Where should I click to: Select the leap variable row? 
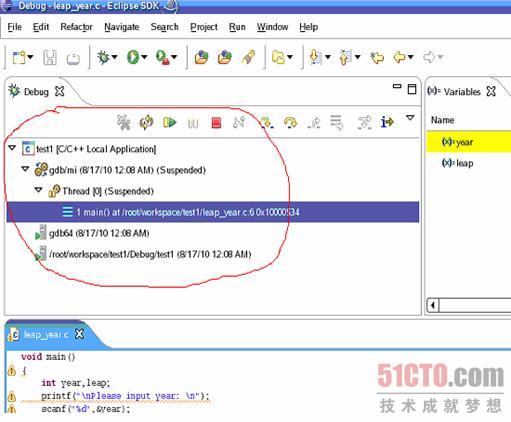click(x=469, y=163)
